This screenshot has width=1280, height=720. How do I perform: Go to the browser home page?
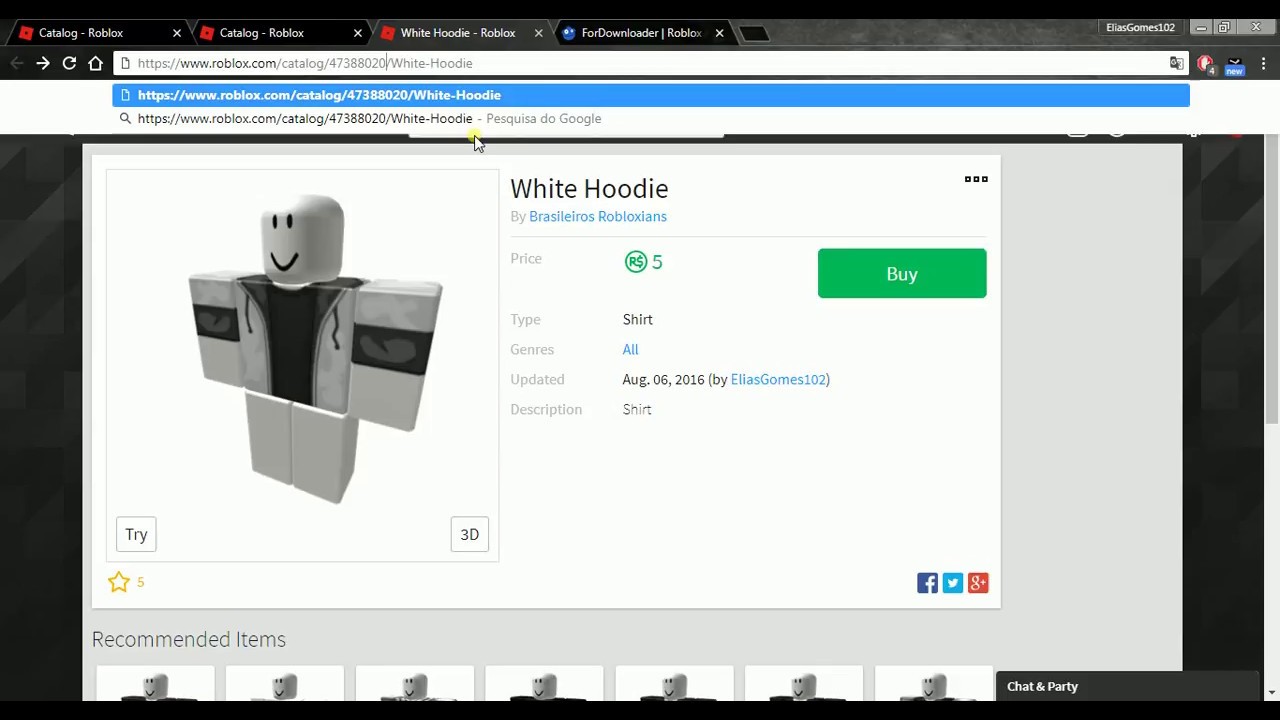[x=96, y=63]
